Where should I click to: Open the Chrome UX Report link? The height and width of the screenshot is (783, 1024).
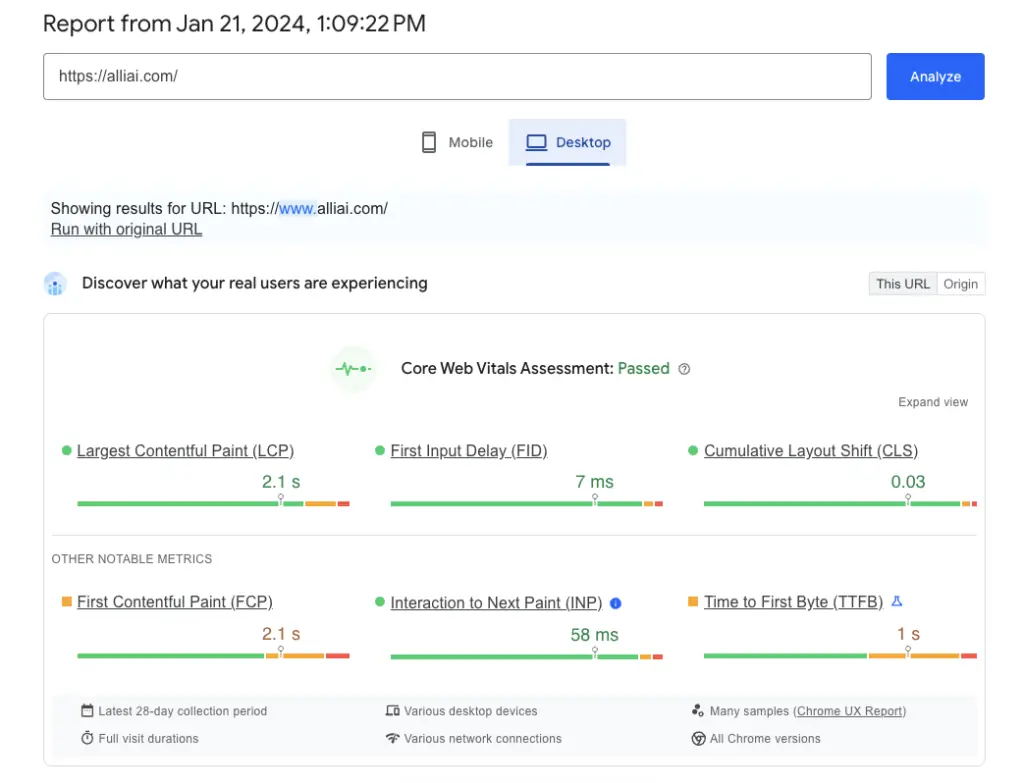(x=850, y=711)
